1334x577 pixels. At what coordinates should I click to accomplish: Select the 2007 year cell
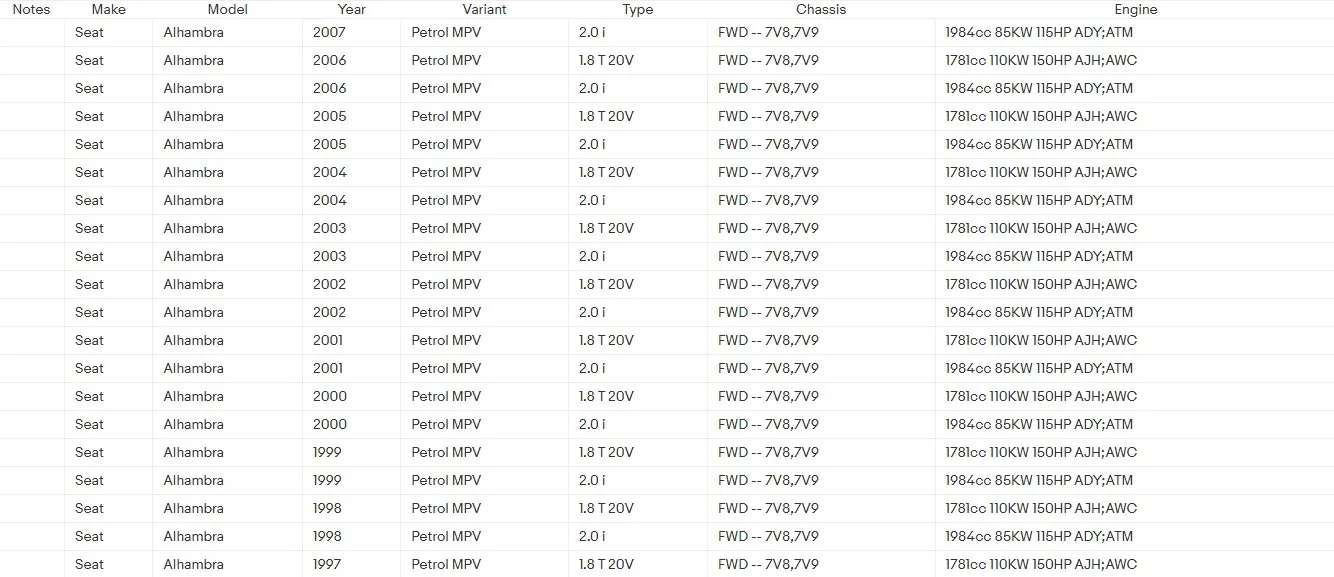click(329, 32)
